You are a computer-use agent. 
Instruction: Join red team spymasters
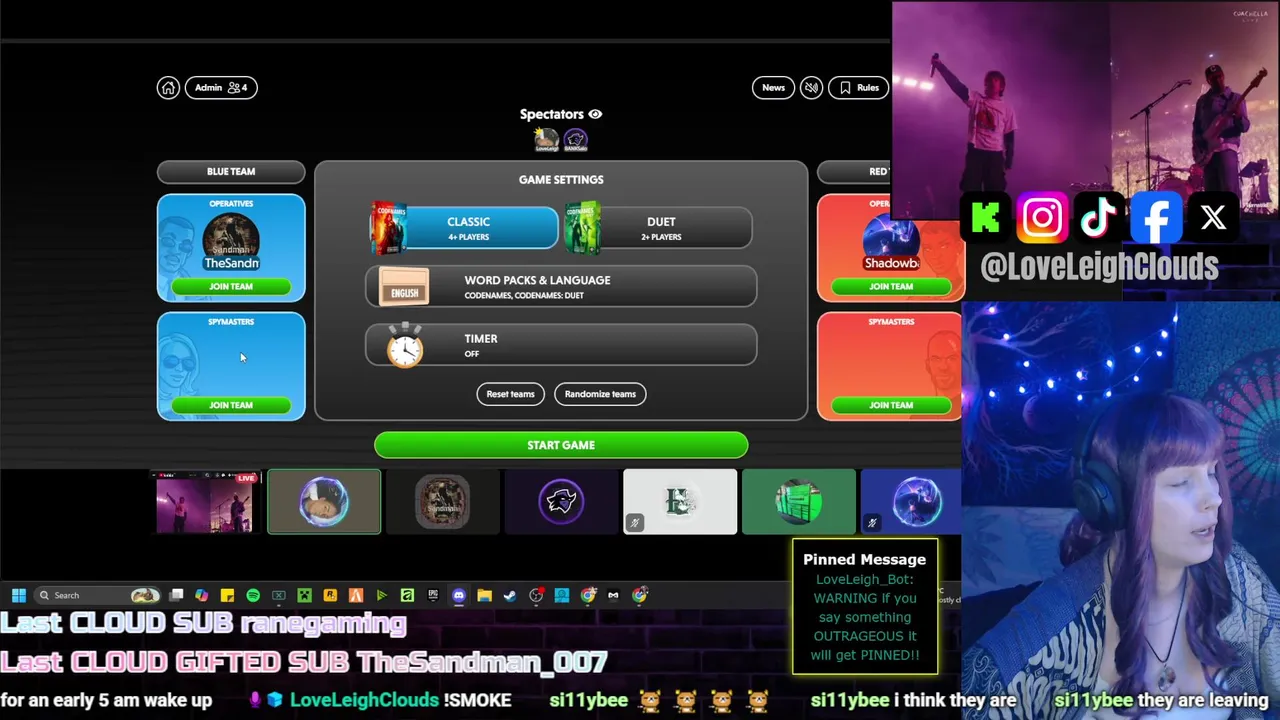click(x=891, y=406)
